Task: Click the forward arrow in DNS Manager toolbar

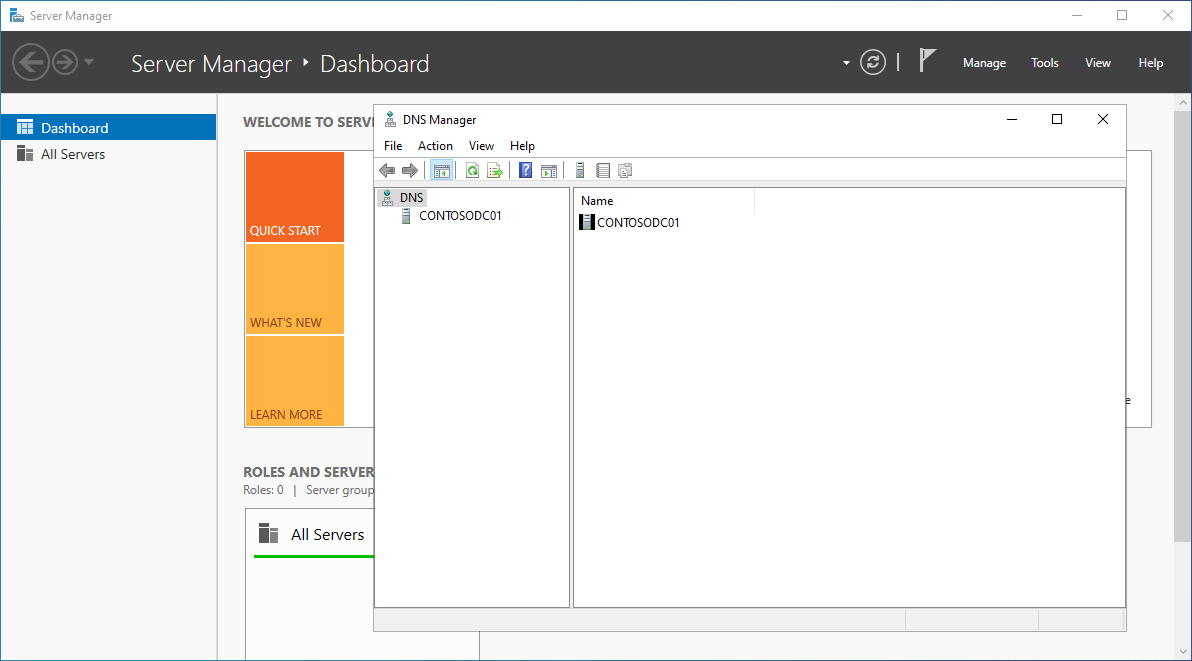Action: [x=410, y=170]
